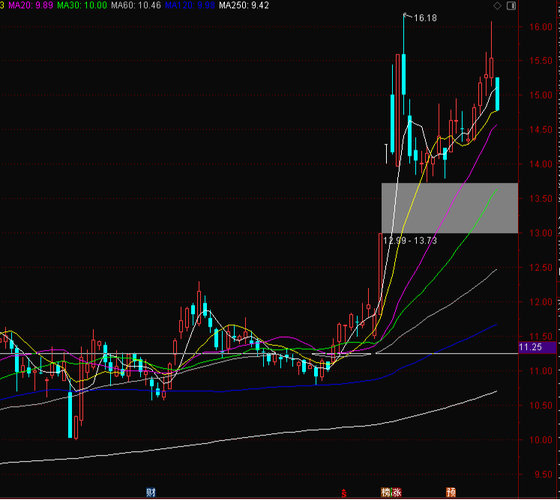
Task: Open the orange 预 forecast marker
Action: point(451,492)
